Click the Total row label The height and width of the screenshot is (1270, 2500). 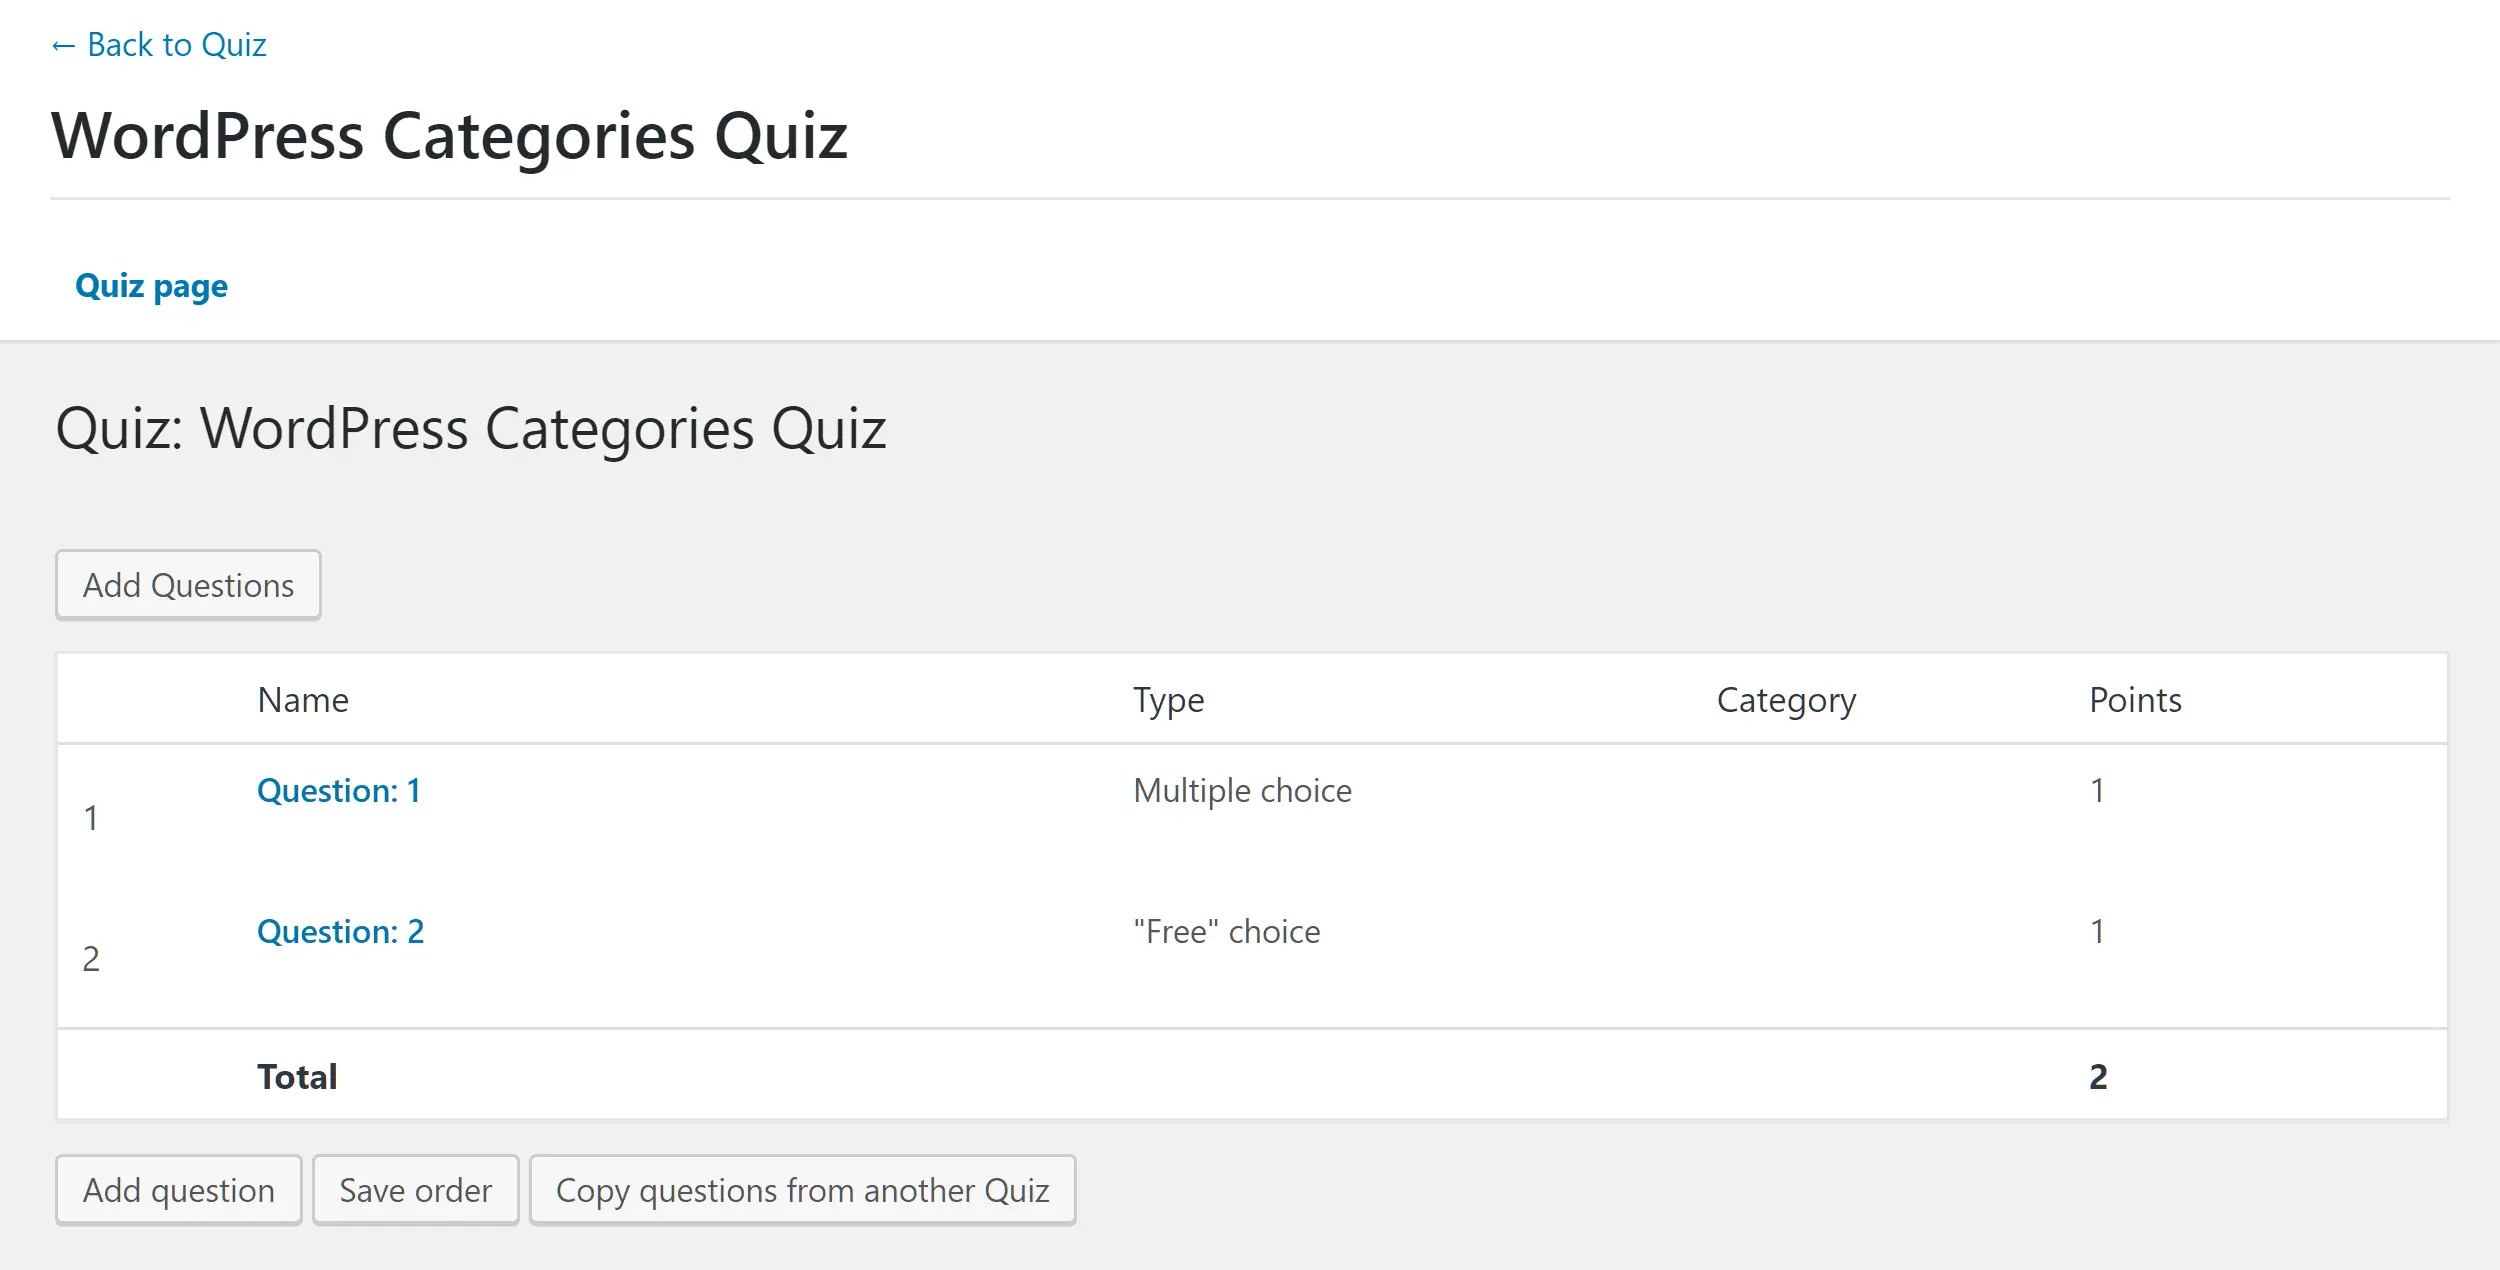[x=297, y=1077]
